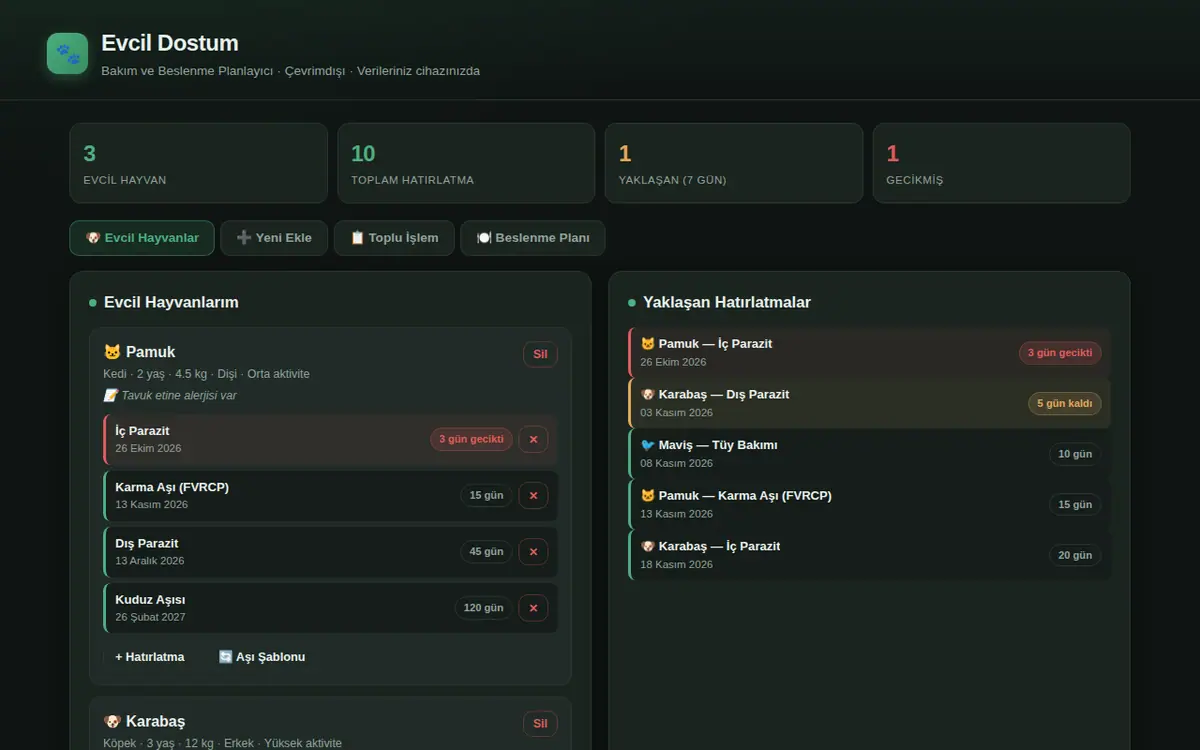The width and height of the screenshot is (1200, 750).
Task: Click the 120 gün badge
Action: coord(484,607)
